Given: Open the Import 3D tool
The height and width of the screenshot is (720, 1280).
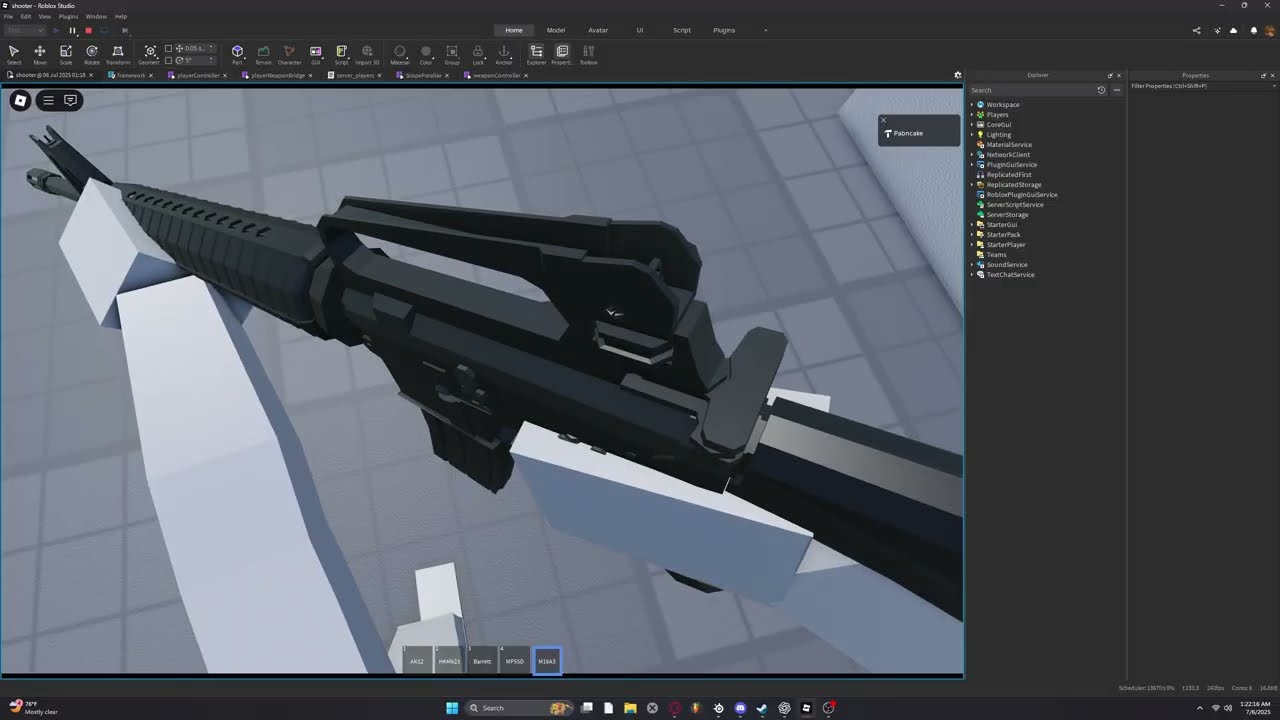Looking at the screenshot, I should [367, 54].
